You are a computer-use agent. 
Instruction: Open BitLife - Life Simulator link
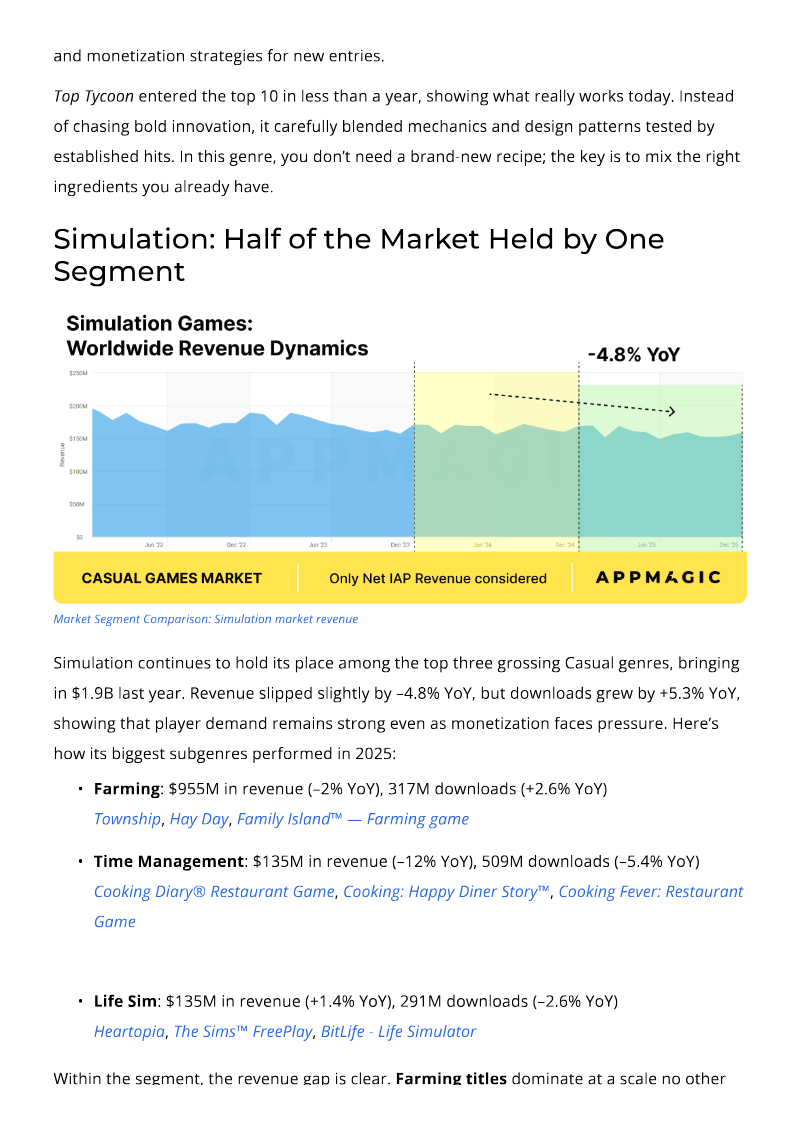[x=398, y=1032]
